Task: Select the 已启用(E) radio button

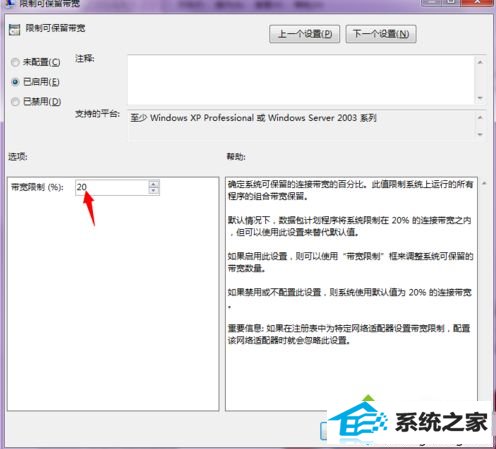Action: [x=15, y=82]
